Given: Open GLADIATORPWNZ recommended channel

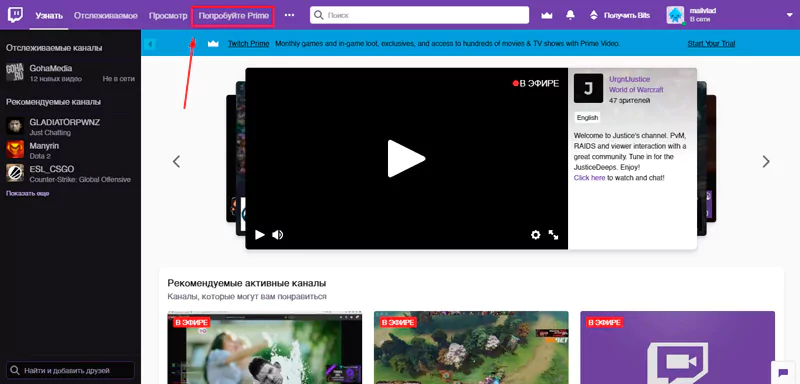Looking at the screenshot, I should (x=70, y=126).
